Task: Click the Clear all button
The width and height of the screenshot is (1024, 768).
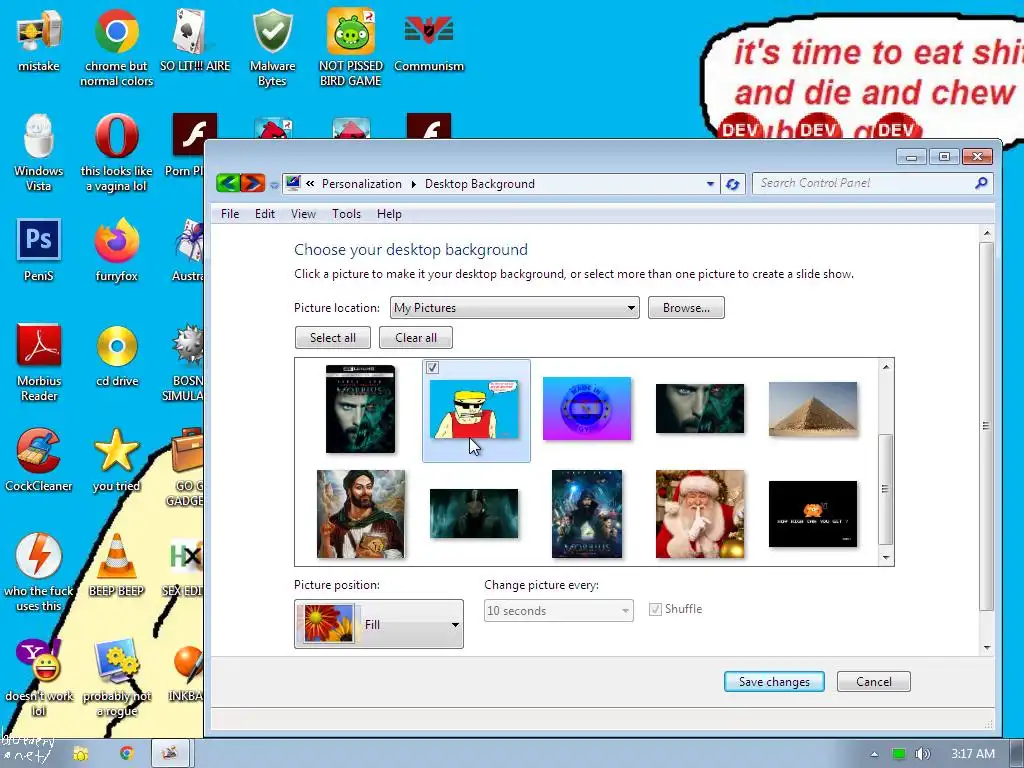Action: (x=415, y=338)
